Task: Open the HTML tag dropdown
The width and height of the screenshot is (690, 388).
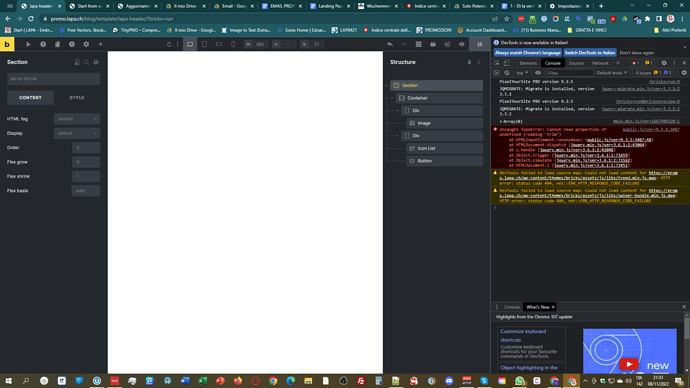Action: [x=77, y=119]
